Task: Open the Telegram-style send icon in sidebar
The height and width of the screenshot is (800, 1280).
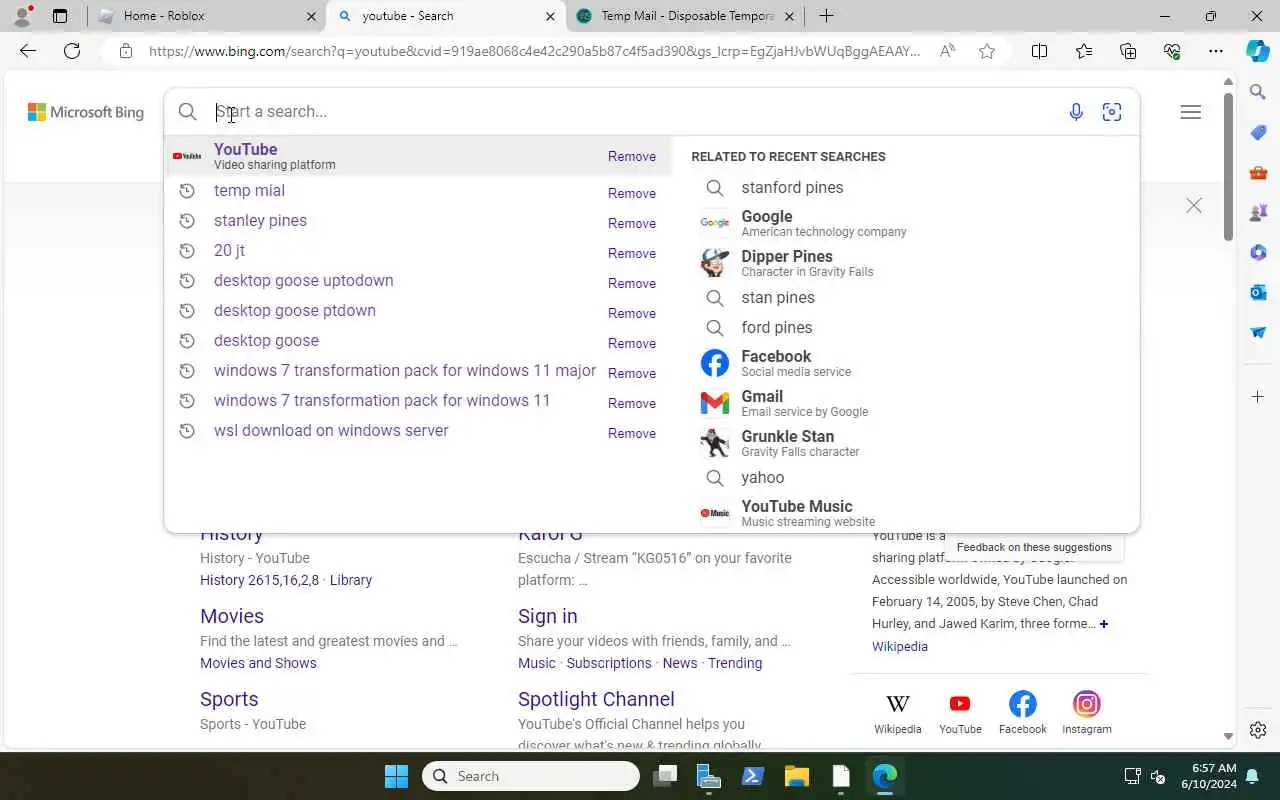Action: pos(1258,332)
